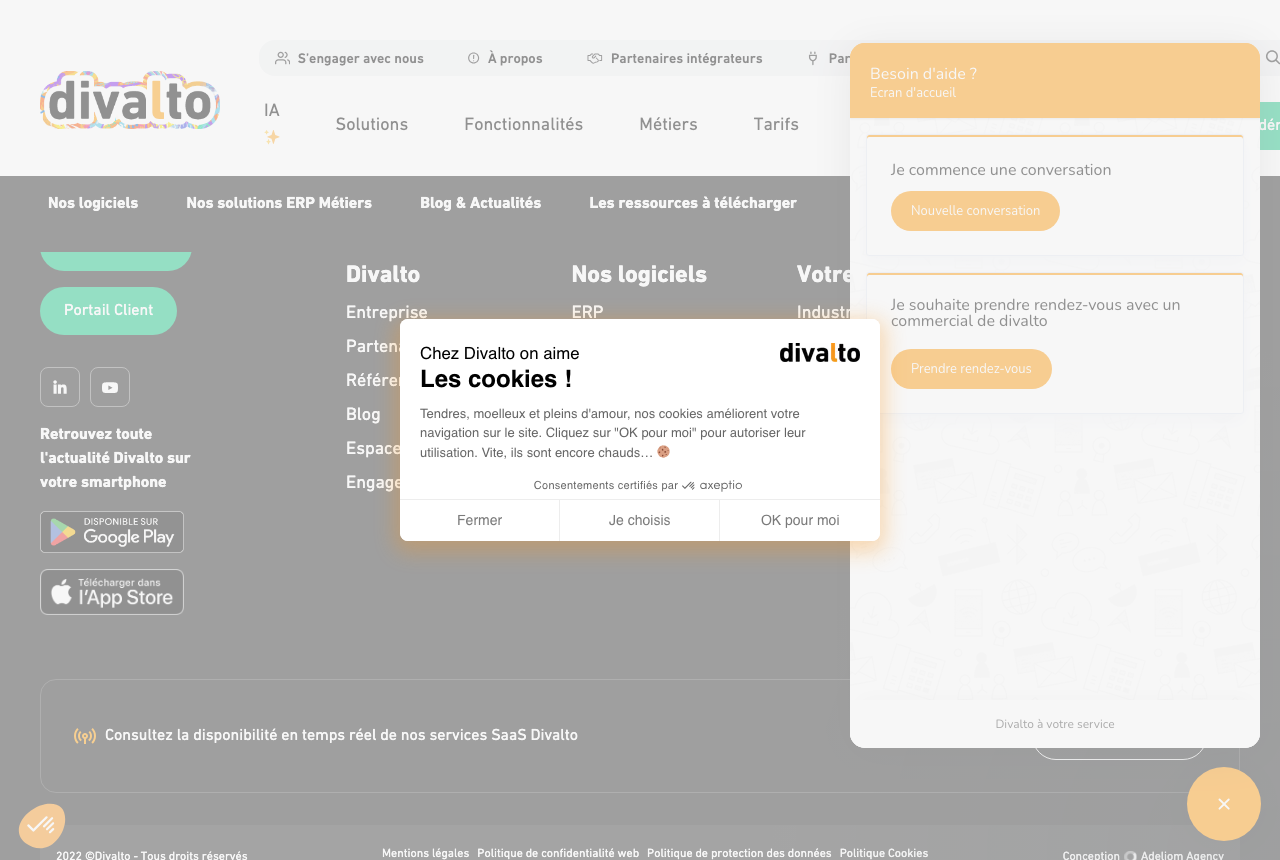Open the IA sparkle menu item
Viewport: 1280px width, 860px height.
(272, 123)
